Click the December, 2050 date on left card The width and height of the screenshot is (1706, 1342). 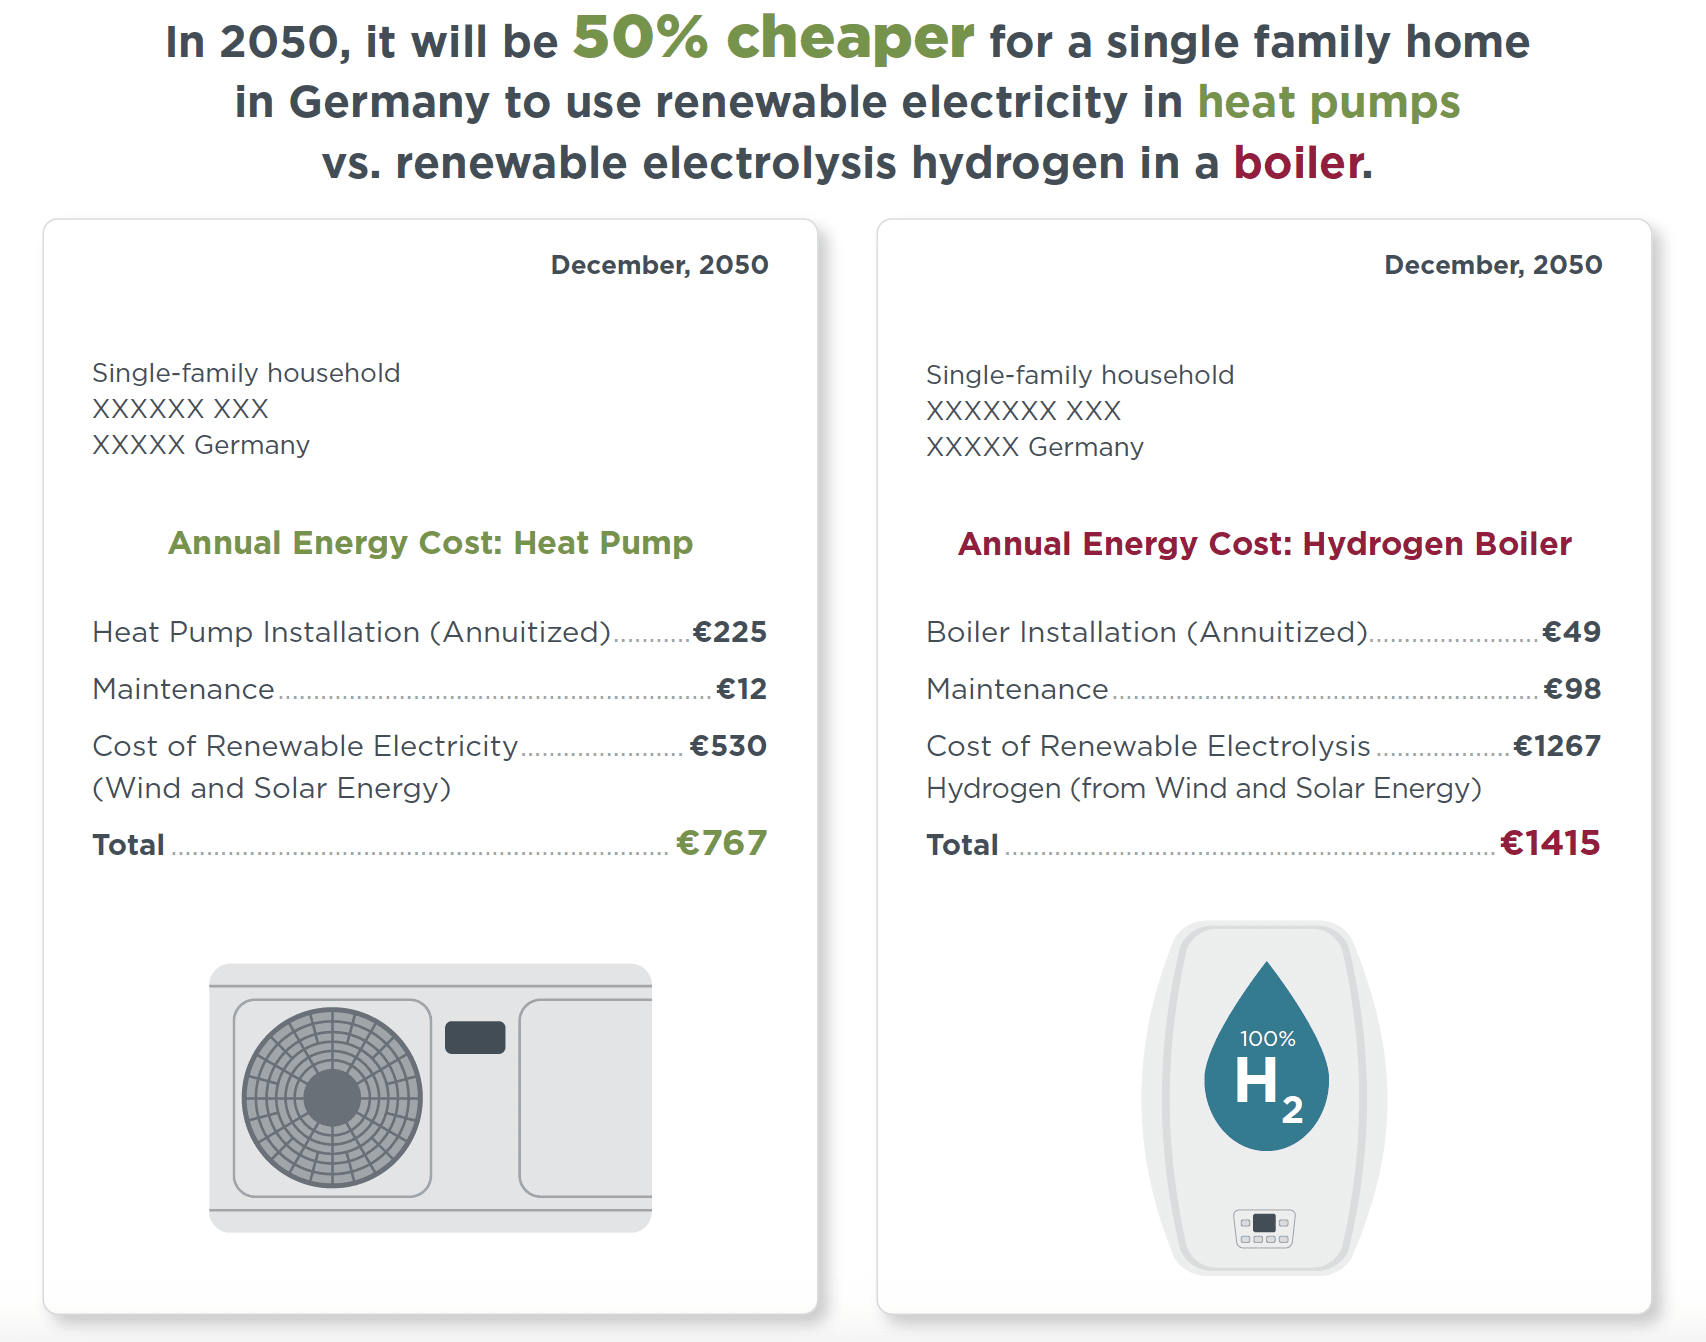[660, 265]
